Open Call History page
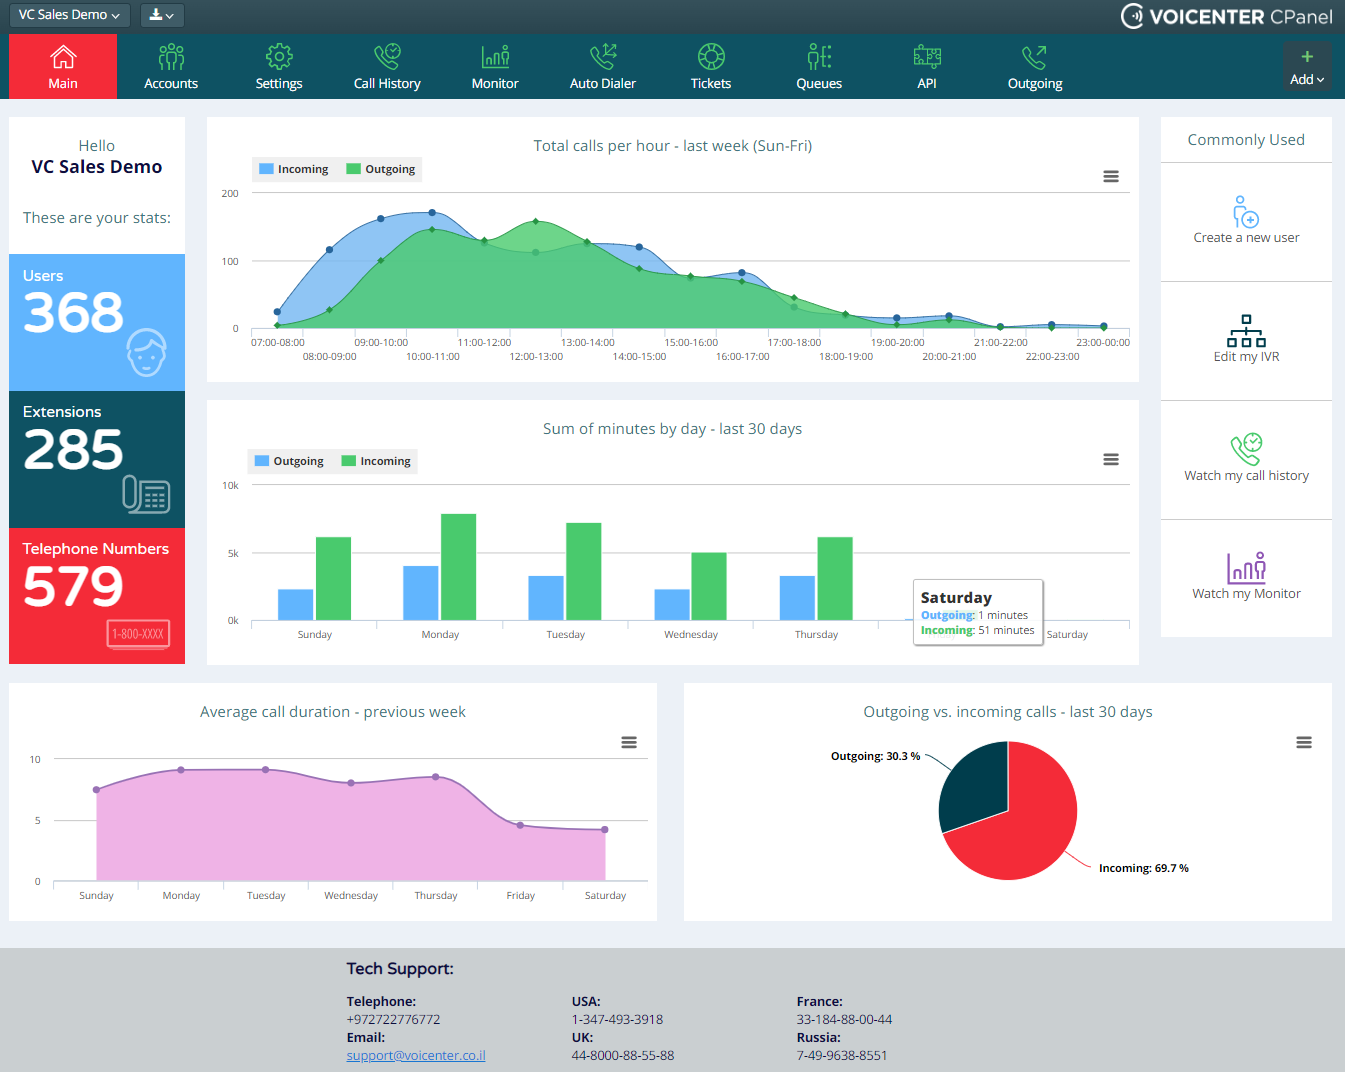This screenshot has width=1345, height=1072. (x=387, y=67)
